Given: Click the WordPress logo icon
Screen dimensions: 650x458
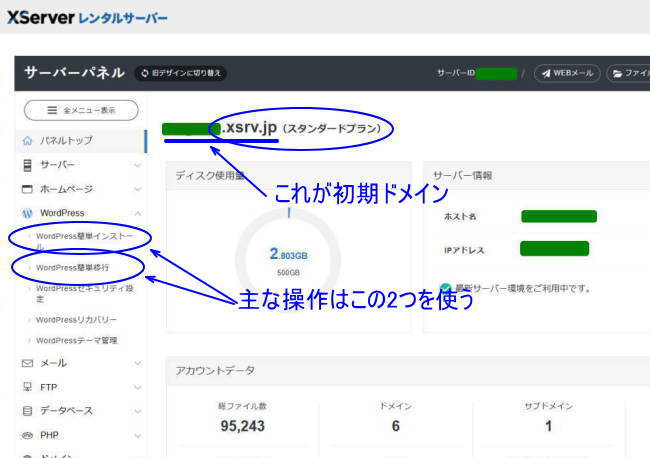Looking at the screenshot, I should [x=28, y=213].
